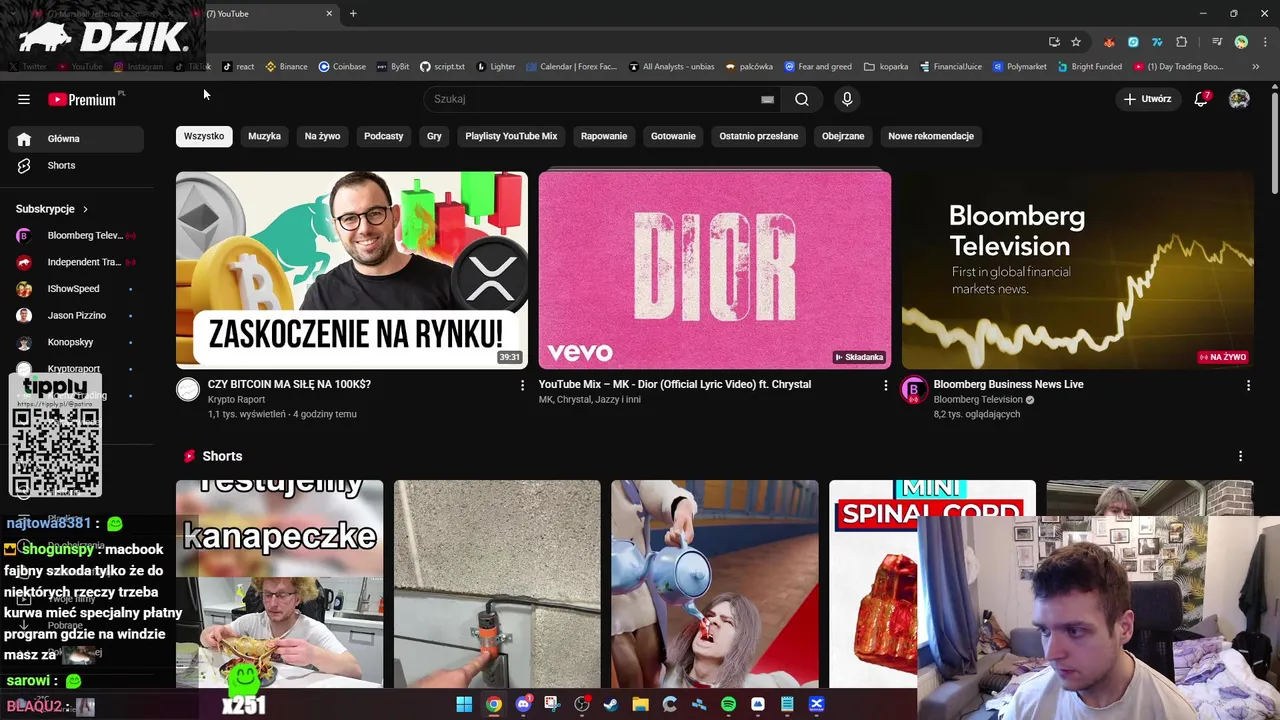Click the search magnifier button
The height and width of the screenshot is (720, 1280).
pos(802,99)
